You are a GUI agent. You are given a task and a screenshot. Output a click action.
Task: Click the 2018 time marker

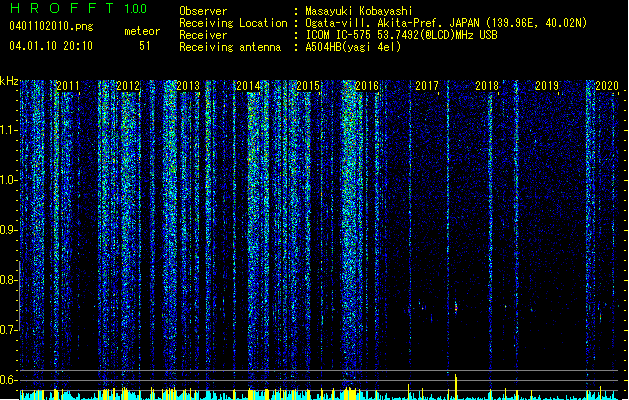coord(487,86)
